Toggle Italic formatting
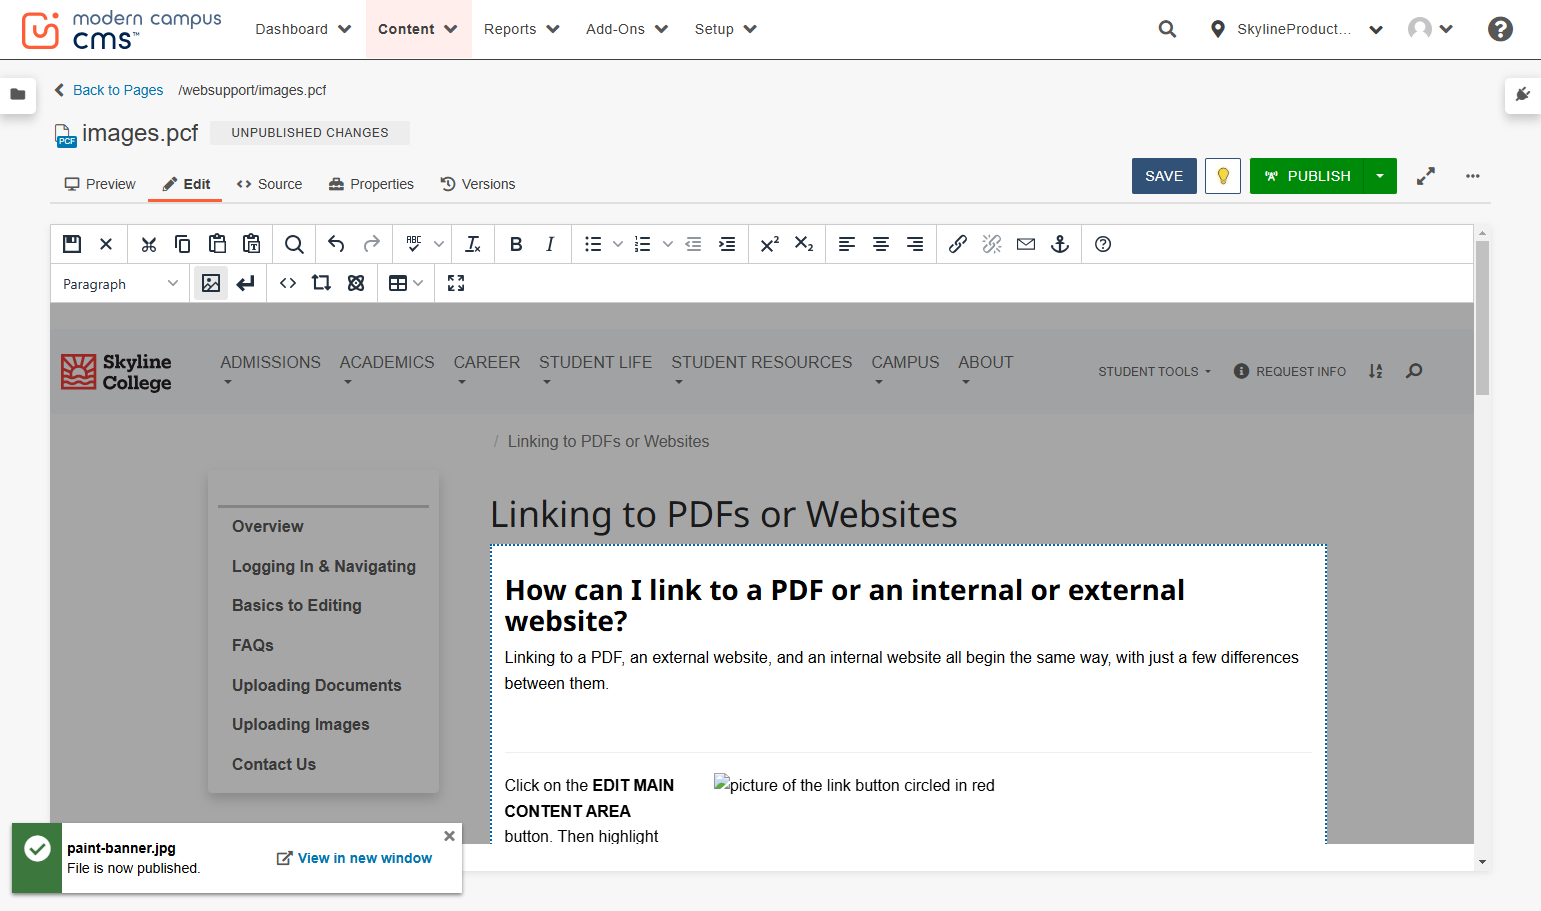This screenshot has width=1541, height=911. click(x=550, y=244)
